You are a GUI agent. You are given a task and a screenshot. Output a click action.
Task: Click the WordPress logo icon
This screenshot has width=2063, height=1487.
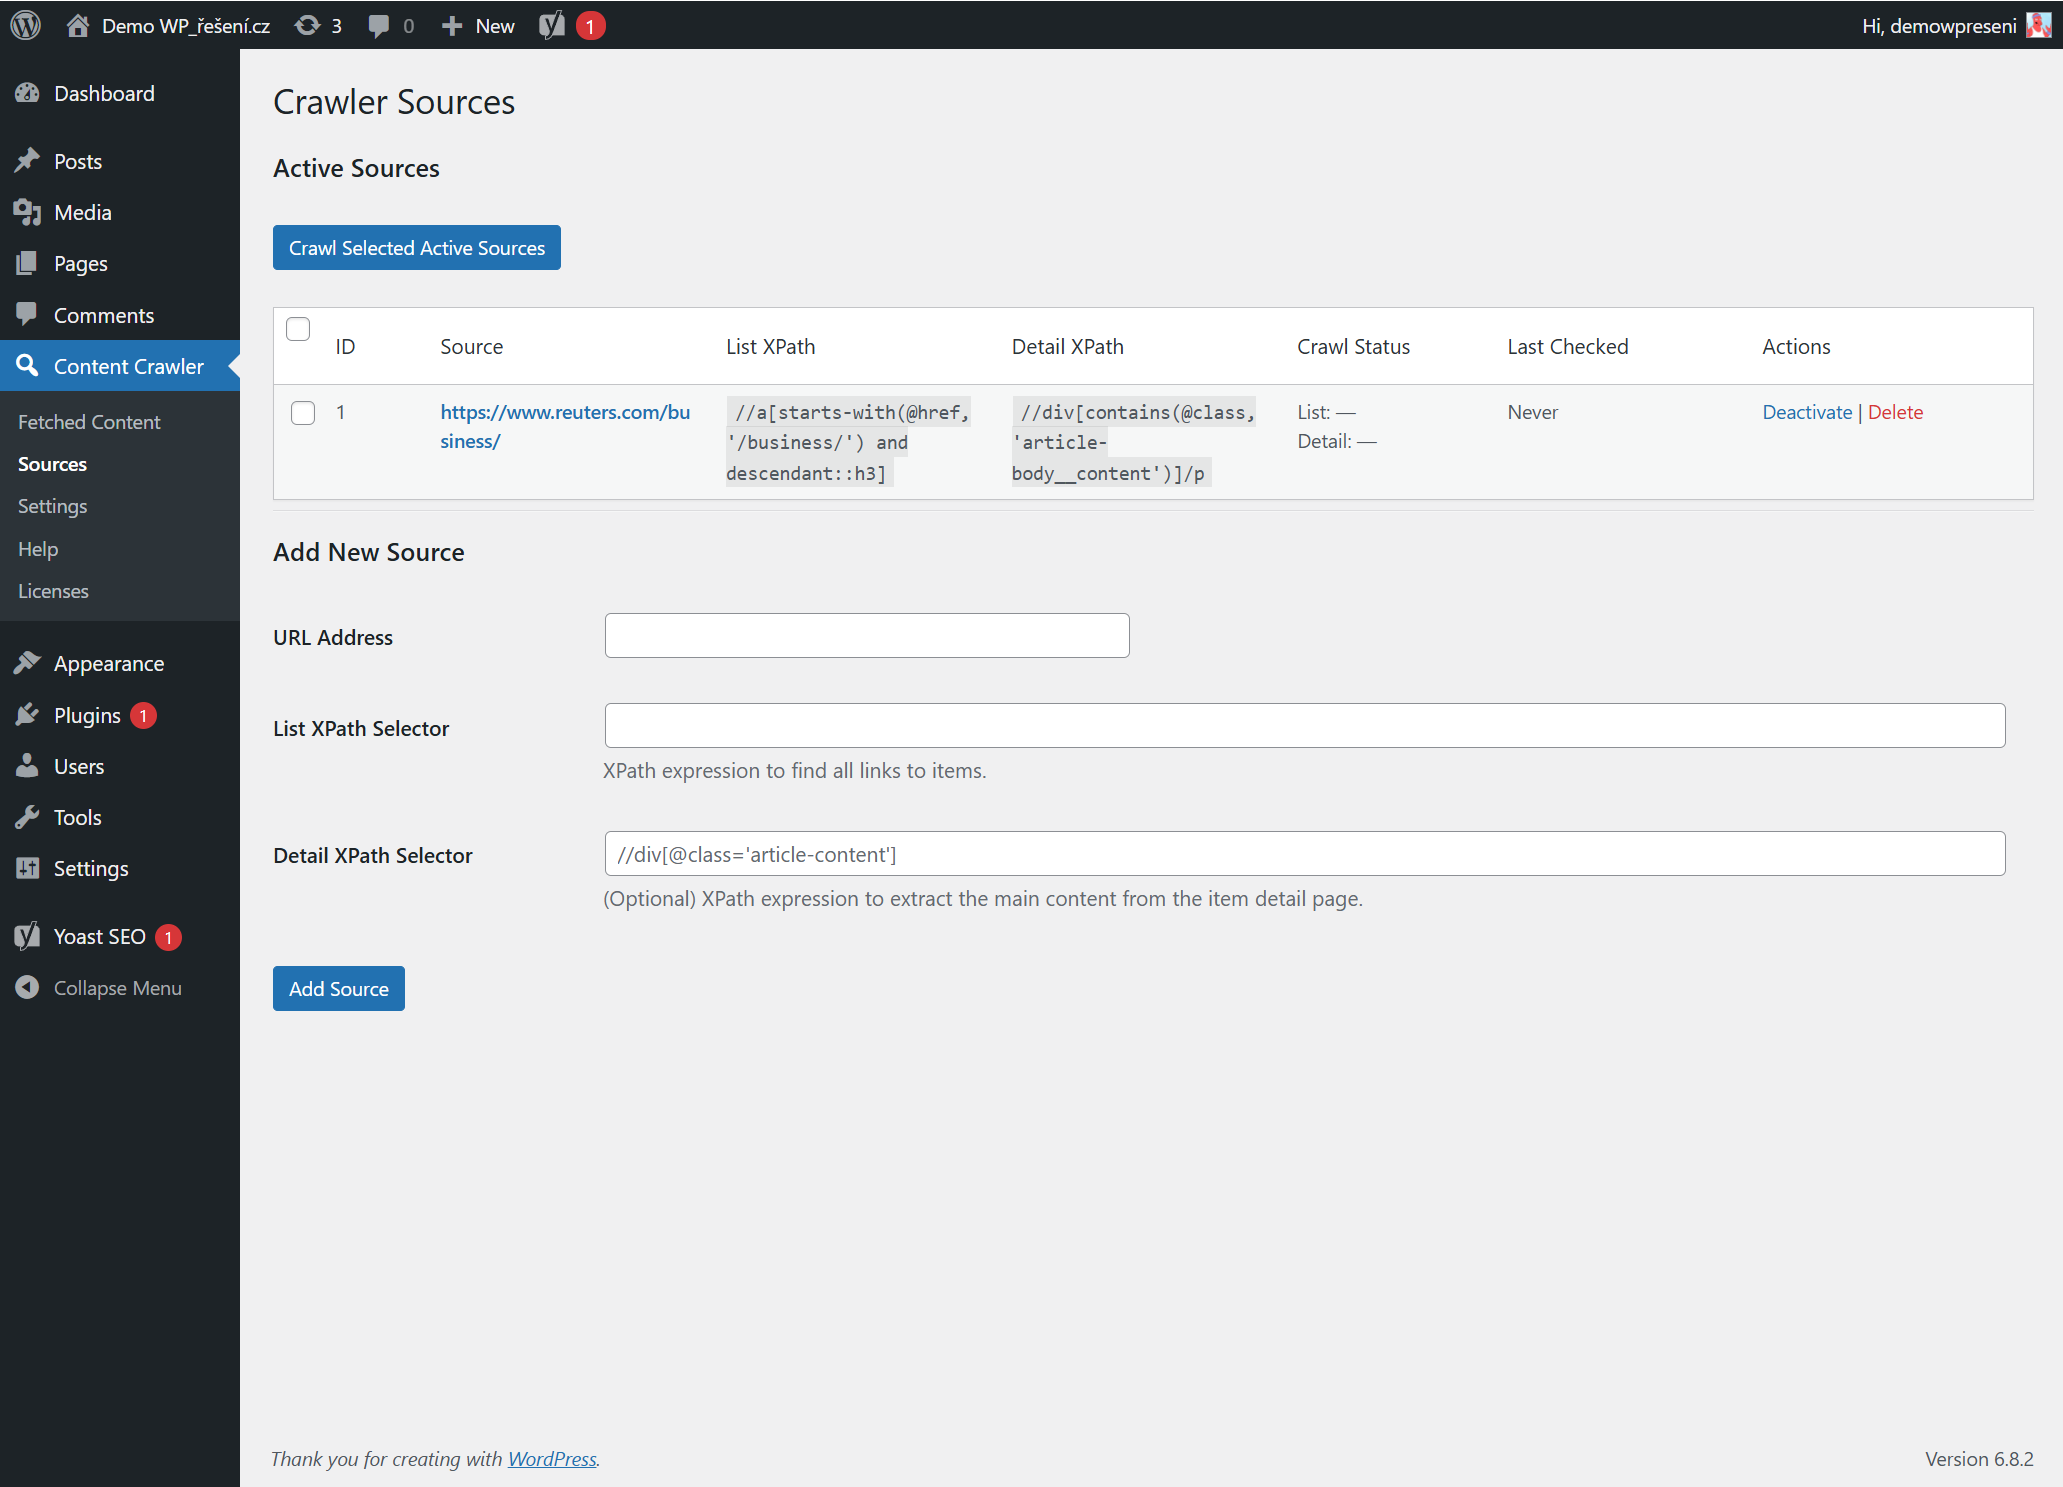click(x=26, y=25)
